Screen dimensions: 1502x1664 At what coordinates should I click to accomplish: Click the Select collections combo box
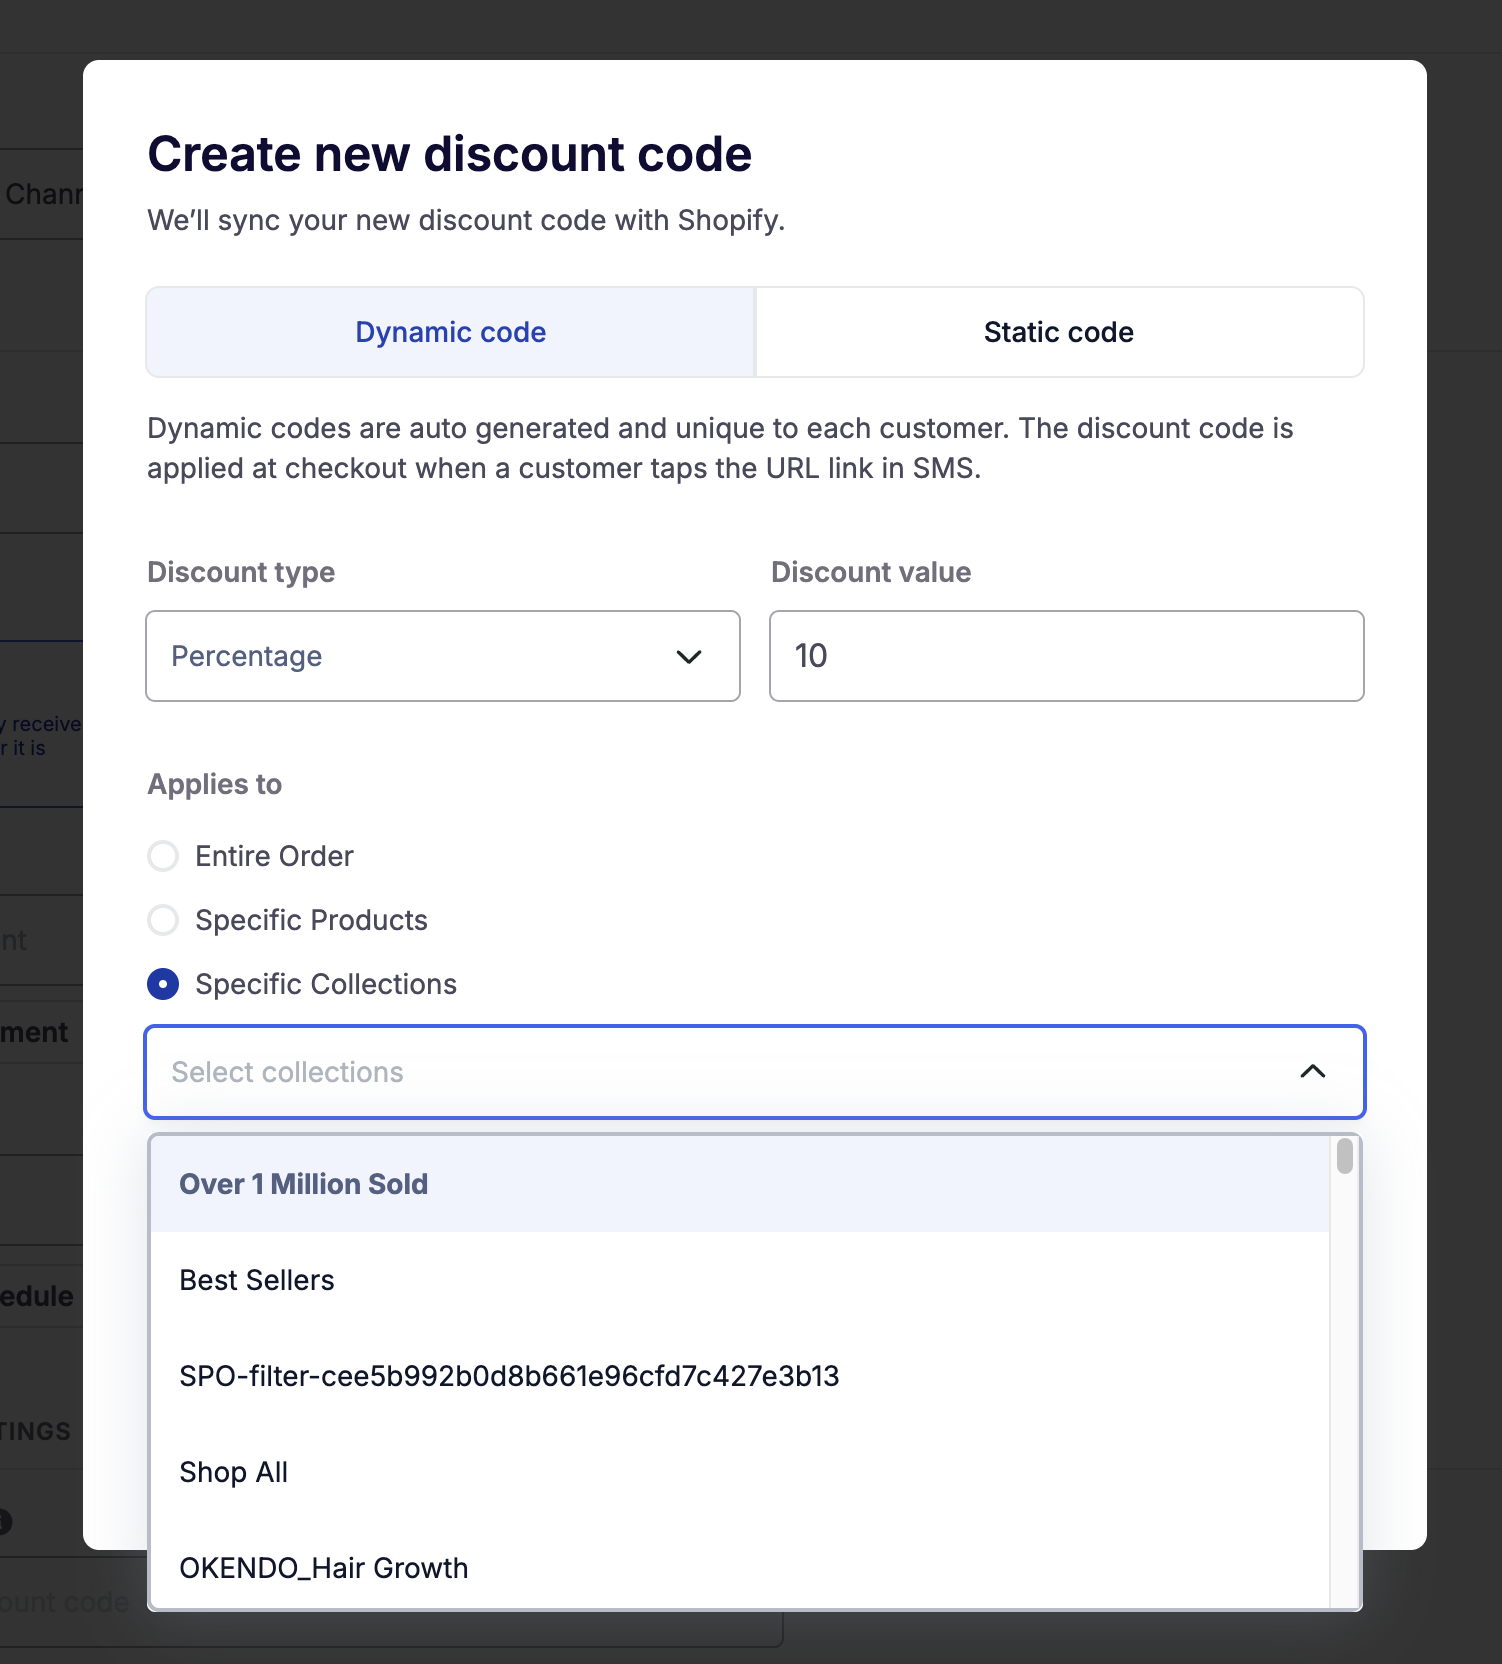click(720, 1072)
